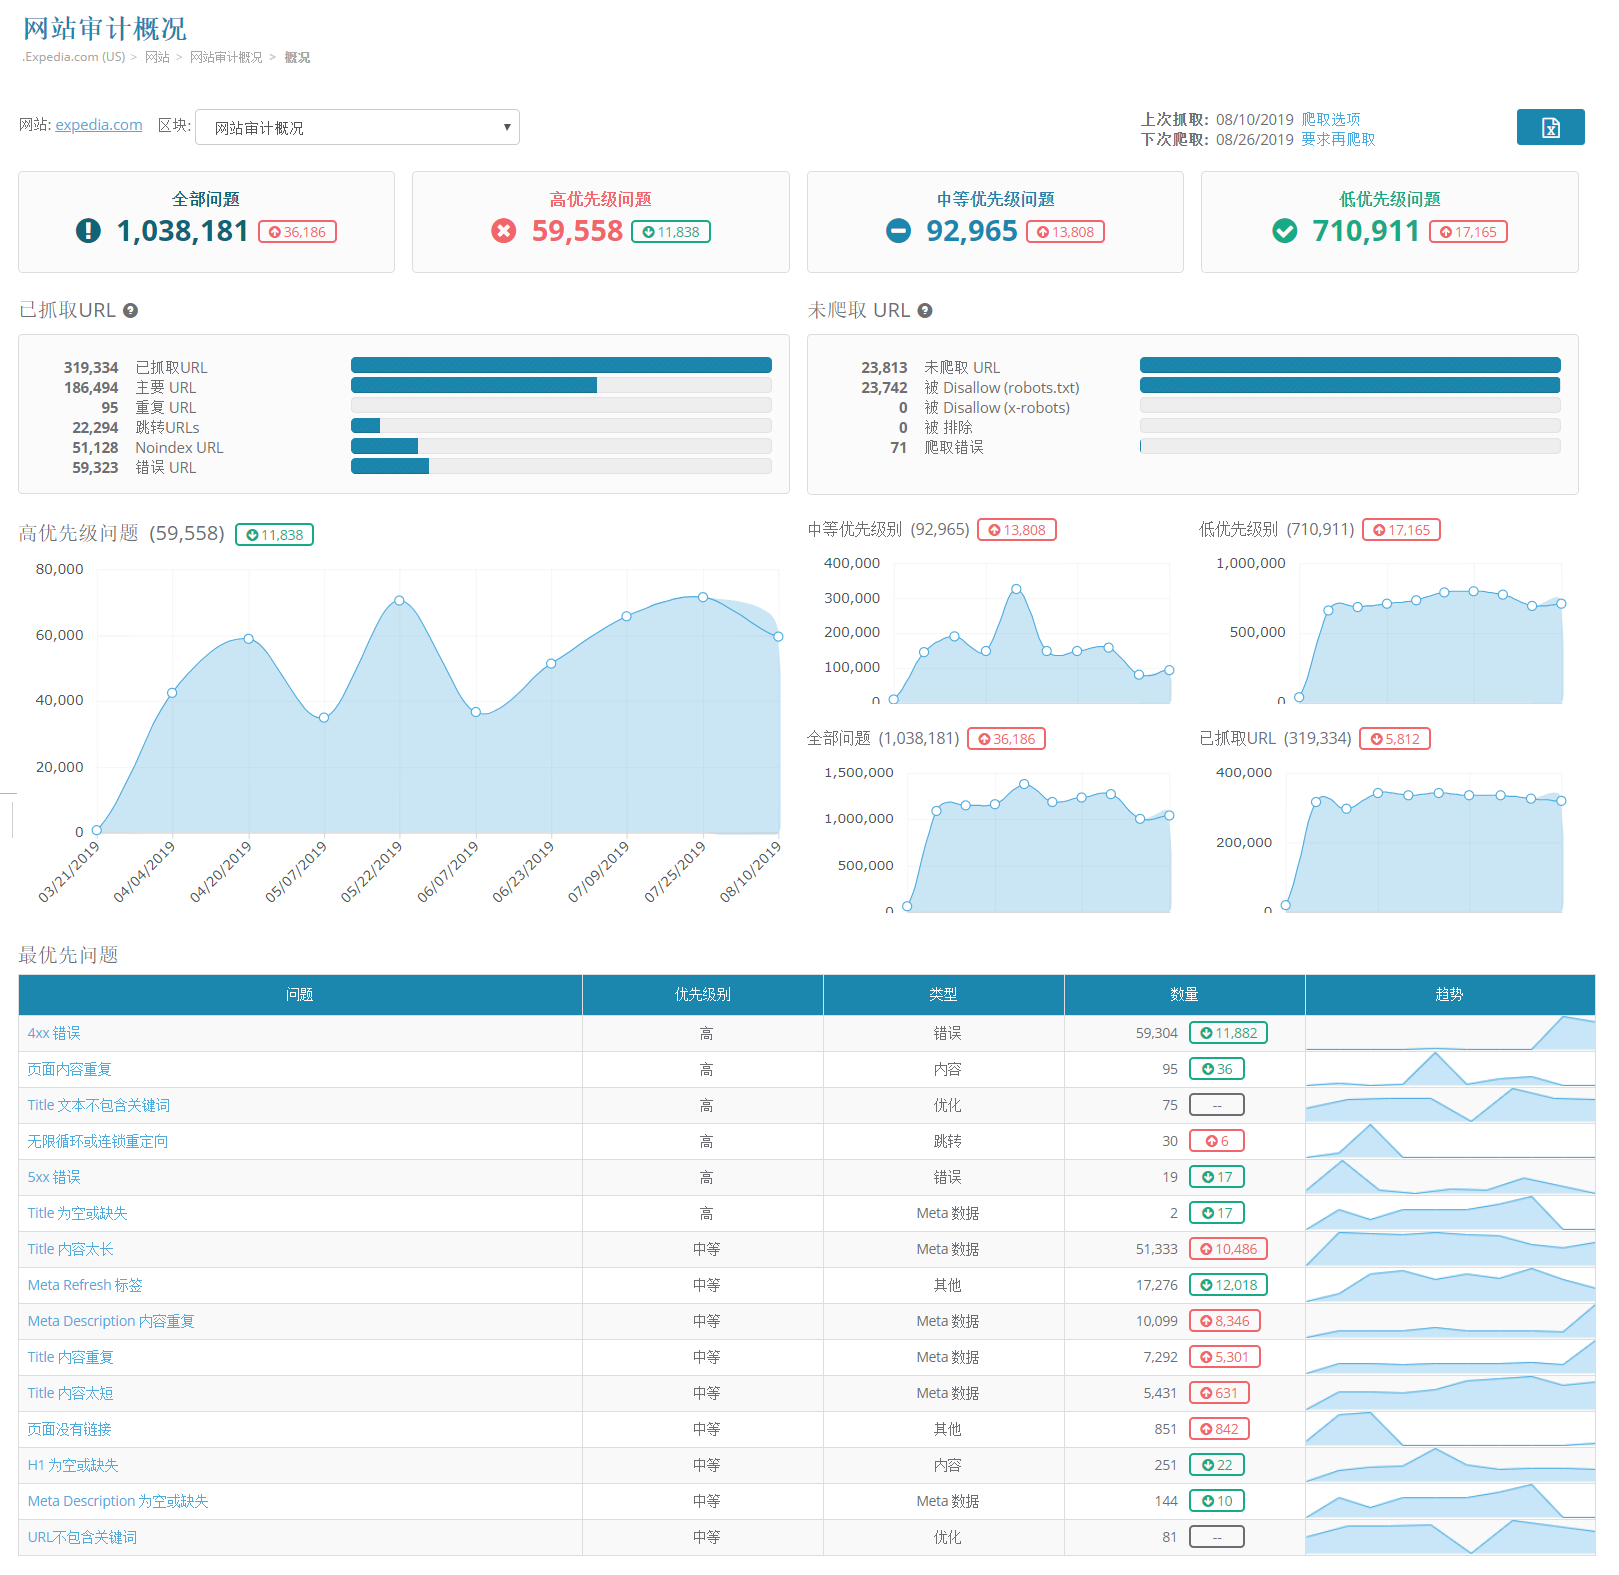Open the 区块 dropdown showing 网站审计概况
This screenshot has width=1619, height=1575.
pos(357,127)
